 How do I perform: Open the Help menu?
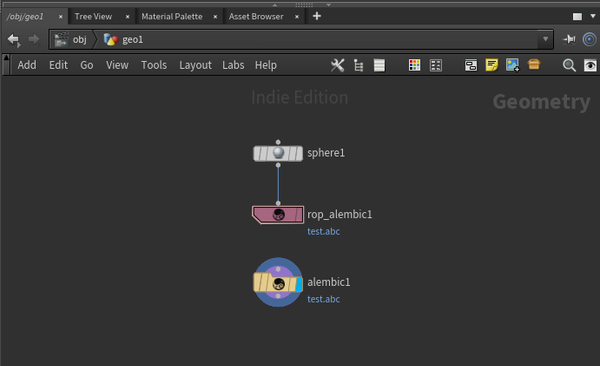(x=266, y=65)
